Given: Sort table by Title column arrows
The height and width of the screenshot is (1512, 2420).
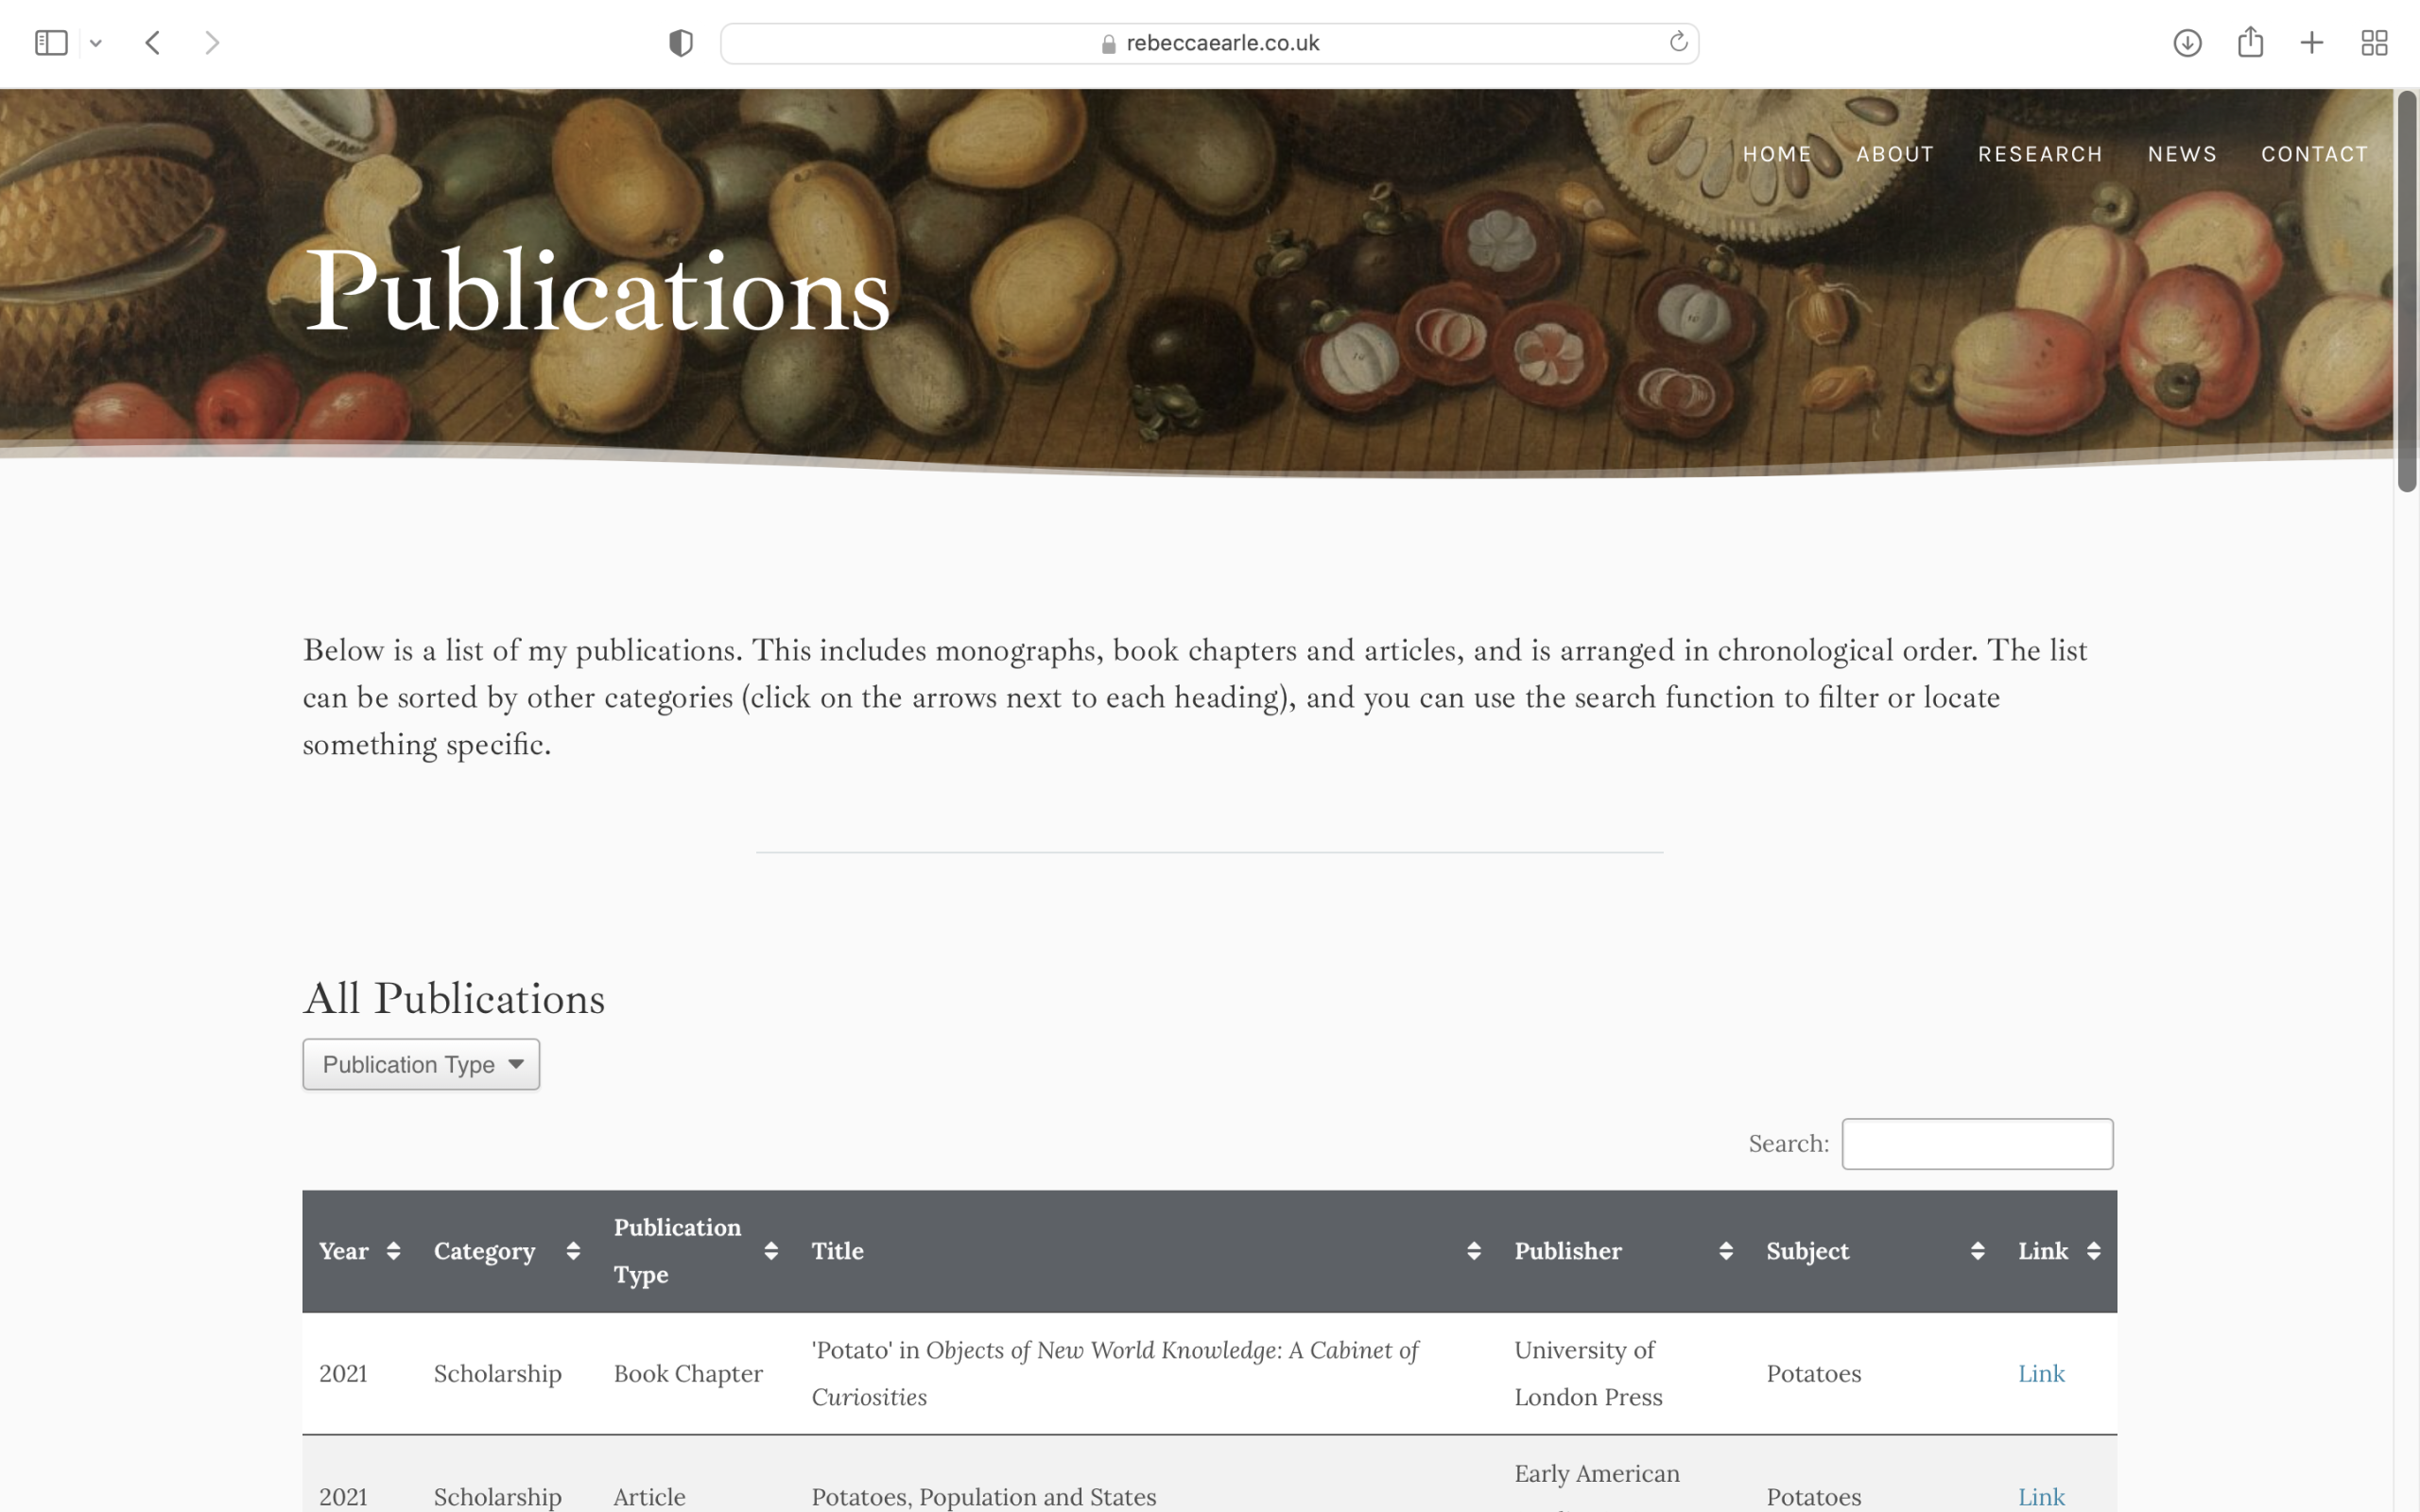Looking at the screenshot, I should pos(1474,1251).
